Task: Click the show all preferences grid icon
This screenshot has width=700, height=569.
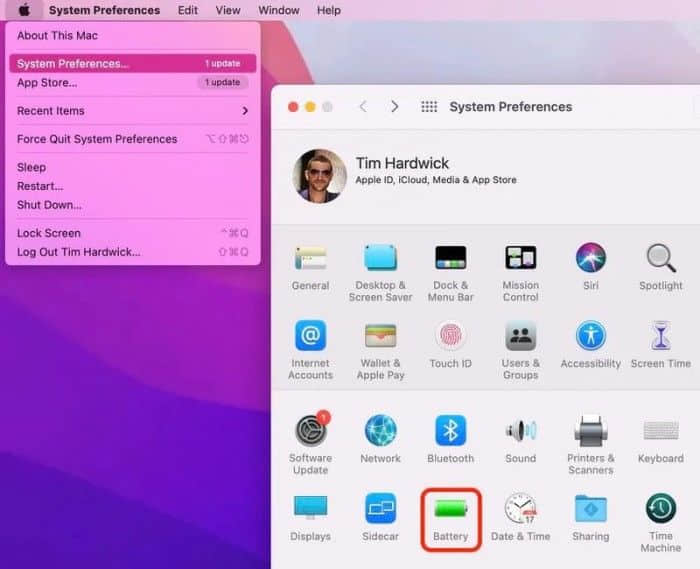Action: point(429,107)
